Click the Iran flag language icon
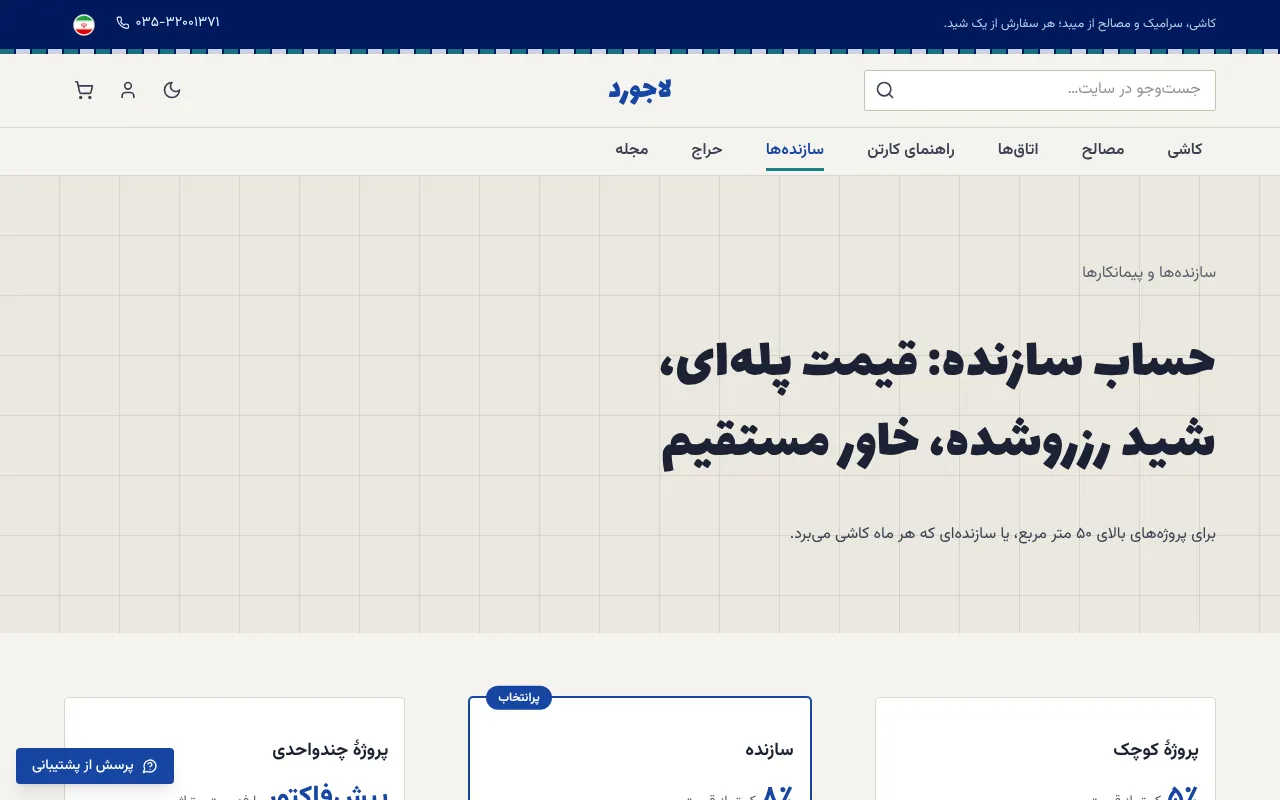The height and width of the screenshot is (800, 1280). click(84, 25)
